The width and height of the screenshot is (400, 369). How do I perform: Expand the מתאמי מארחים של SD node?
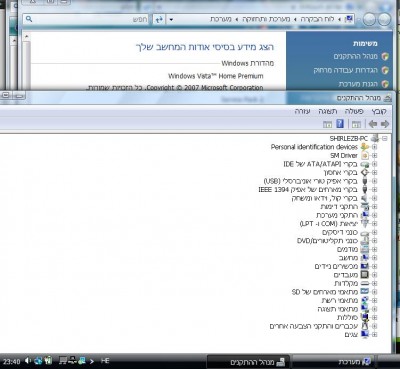point(374,292)
